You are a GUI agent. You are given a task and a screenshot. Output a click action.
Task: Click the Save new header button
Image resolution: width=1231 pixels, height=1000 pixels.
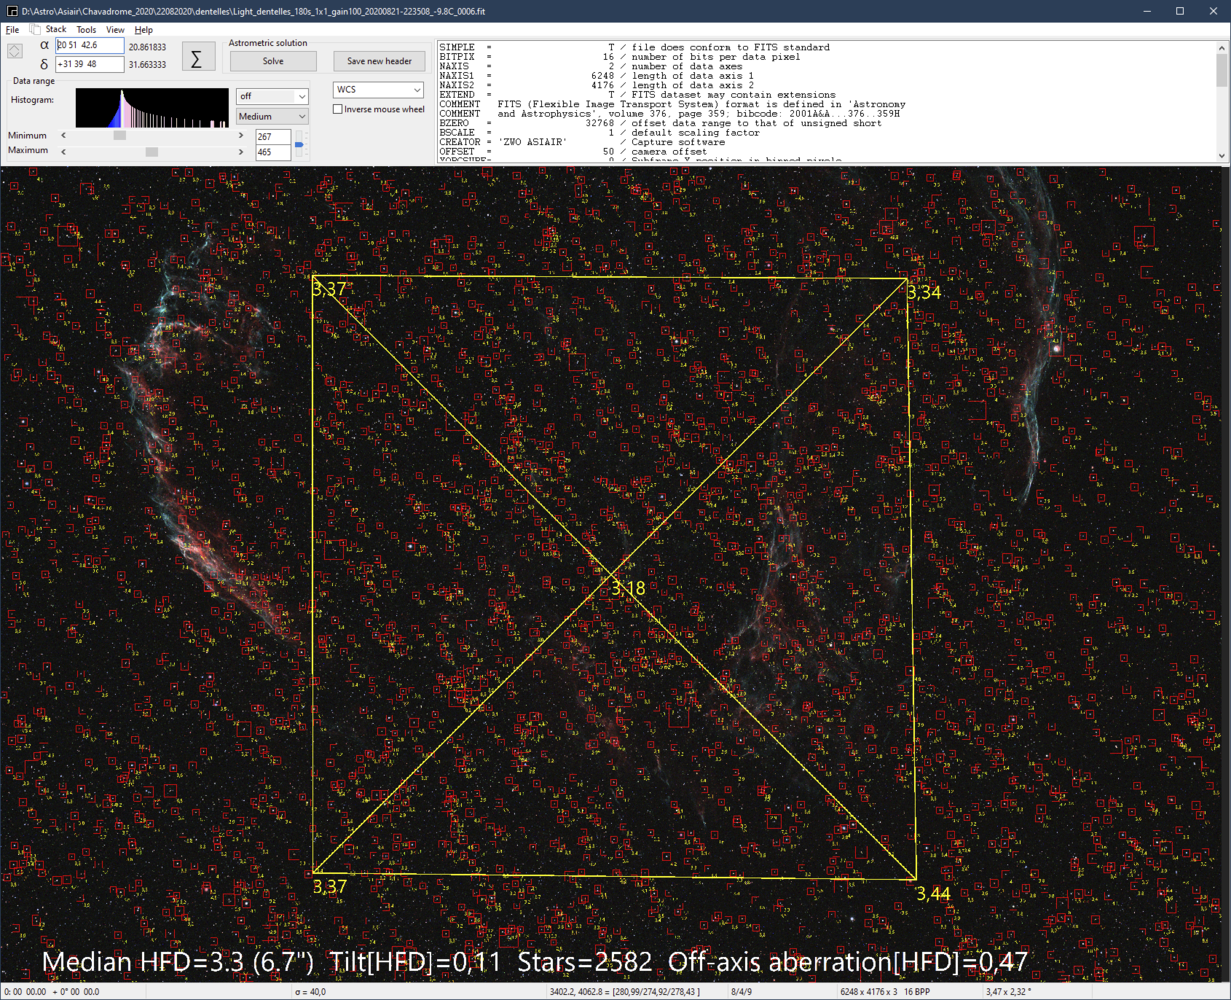coord(378,61)
